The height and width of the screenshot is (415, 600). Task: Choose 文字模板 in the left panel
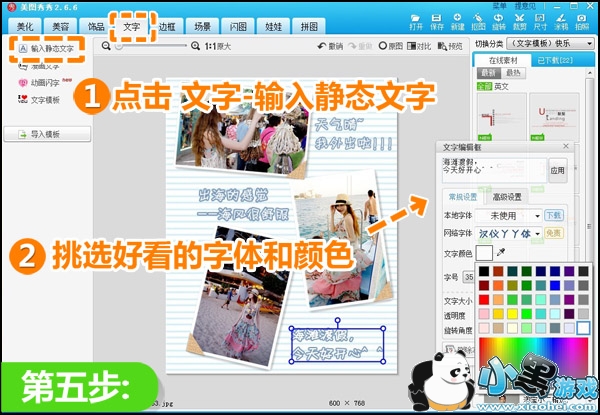pyautogui.click(x=39, y=100)
